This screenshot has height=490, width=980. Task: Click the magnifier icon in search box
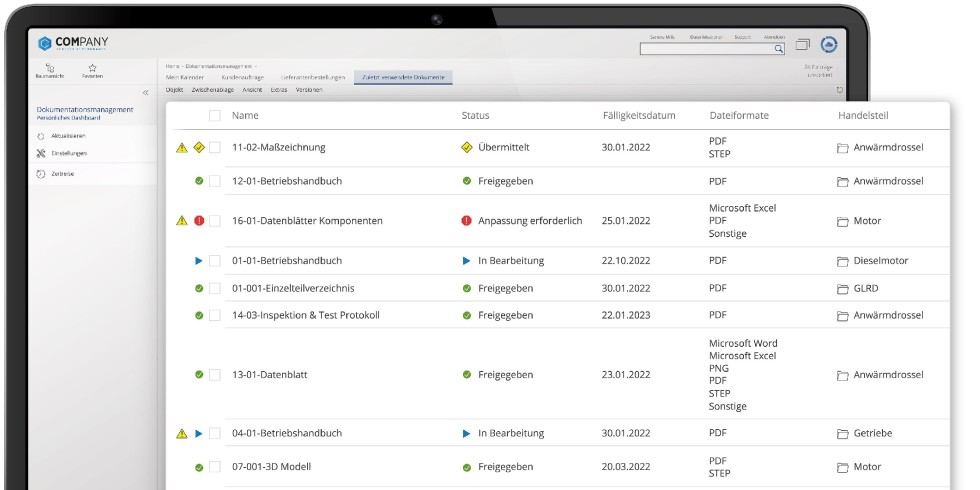pyautogui.click(x=778, y=48)
